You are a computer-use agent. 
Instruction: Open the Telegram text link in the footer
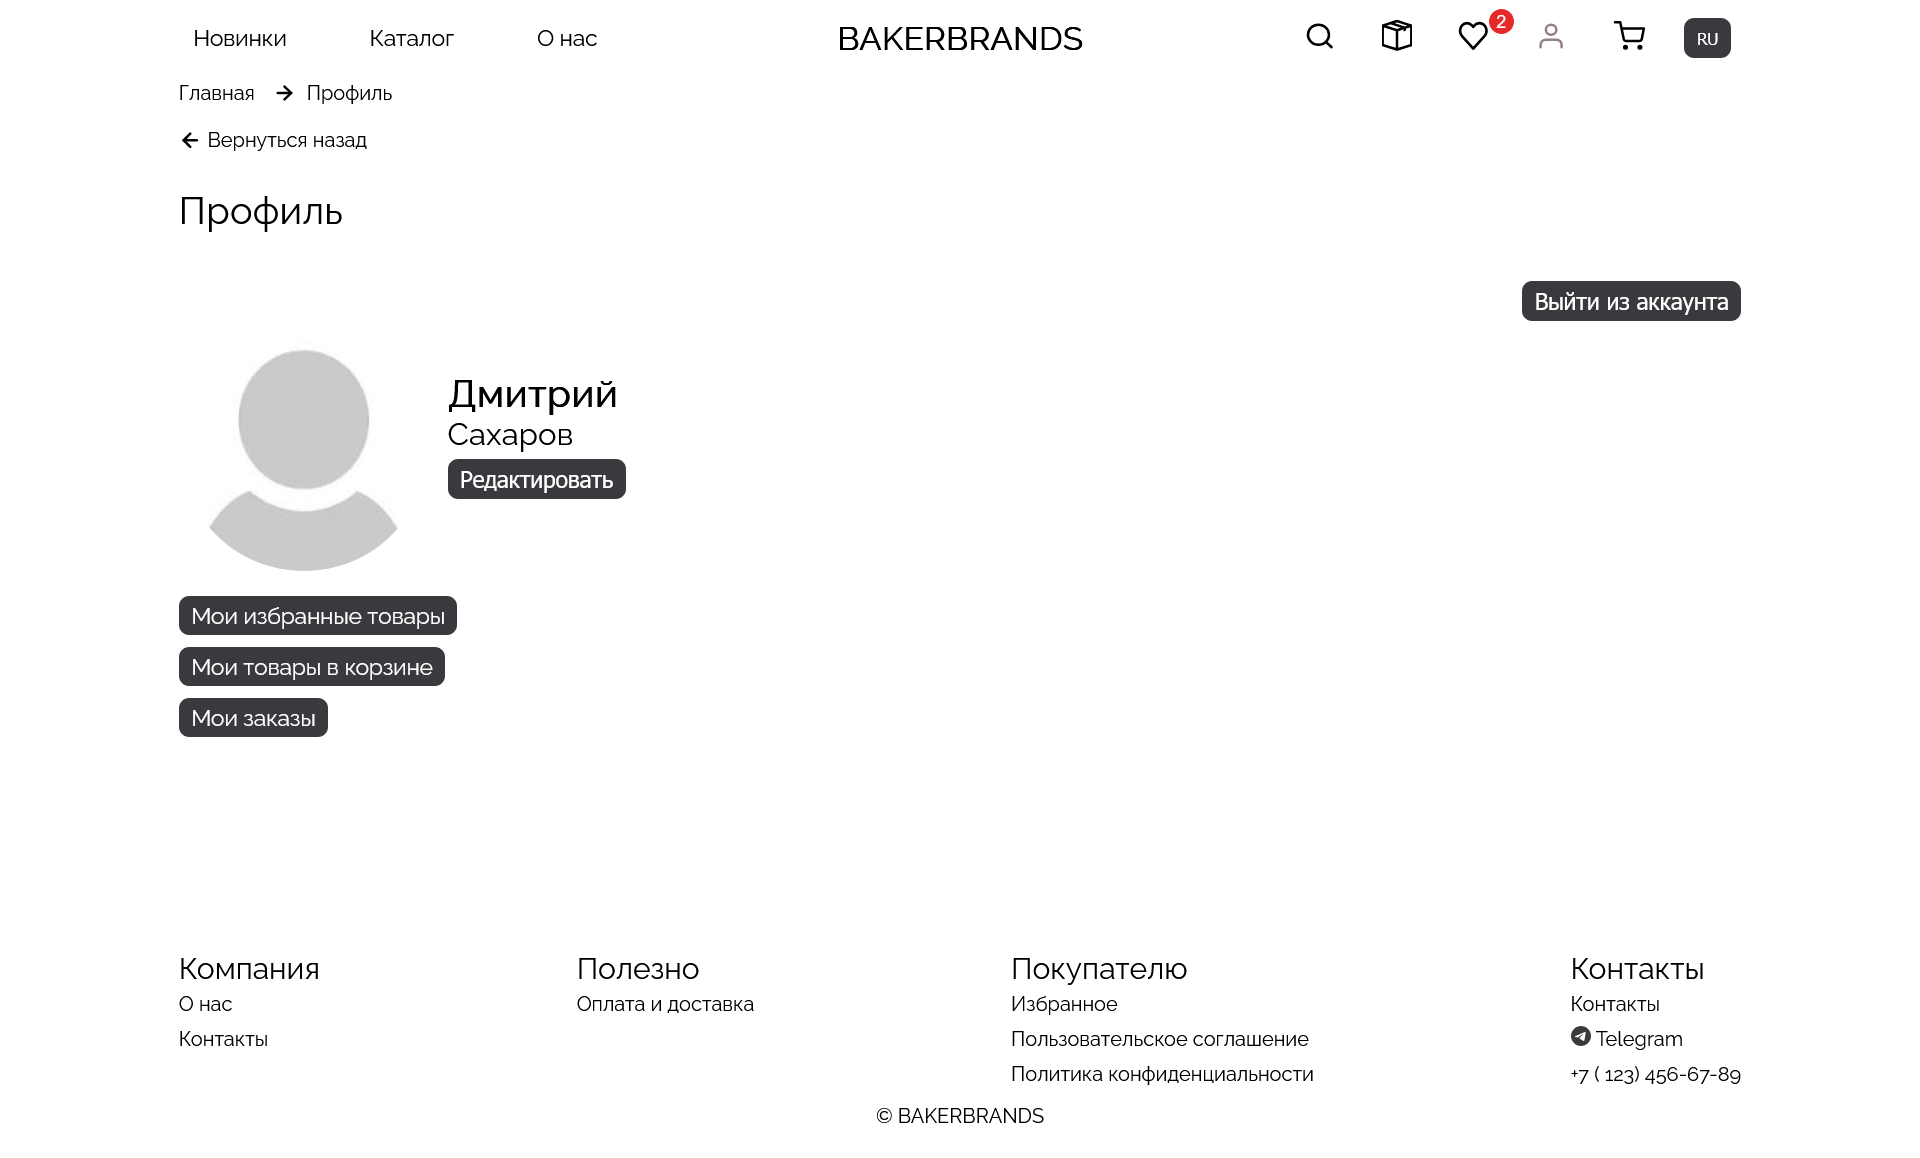tap(1639, 1039)
